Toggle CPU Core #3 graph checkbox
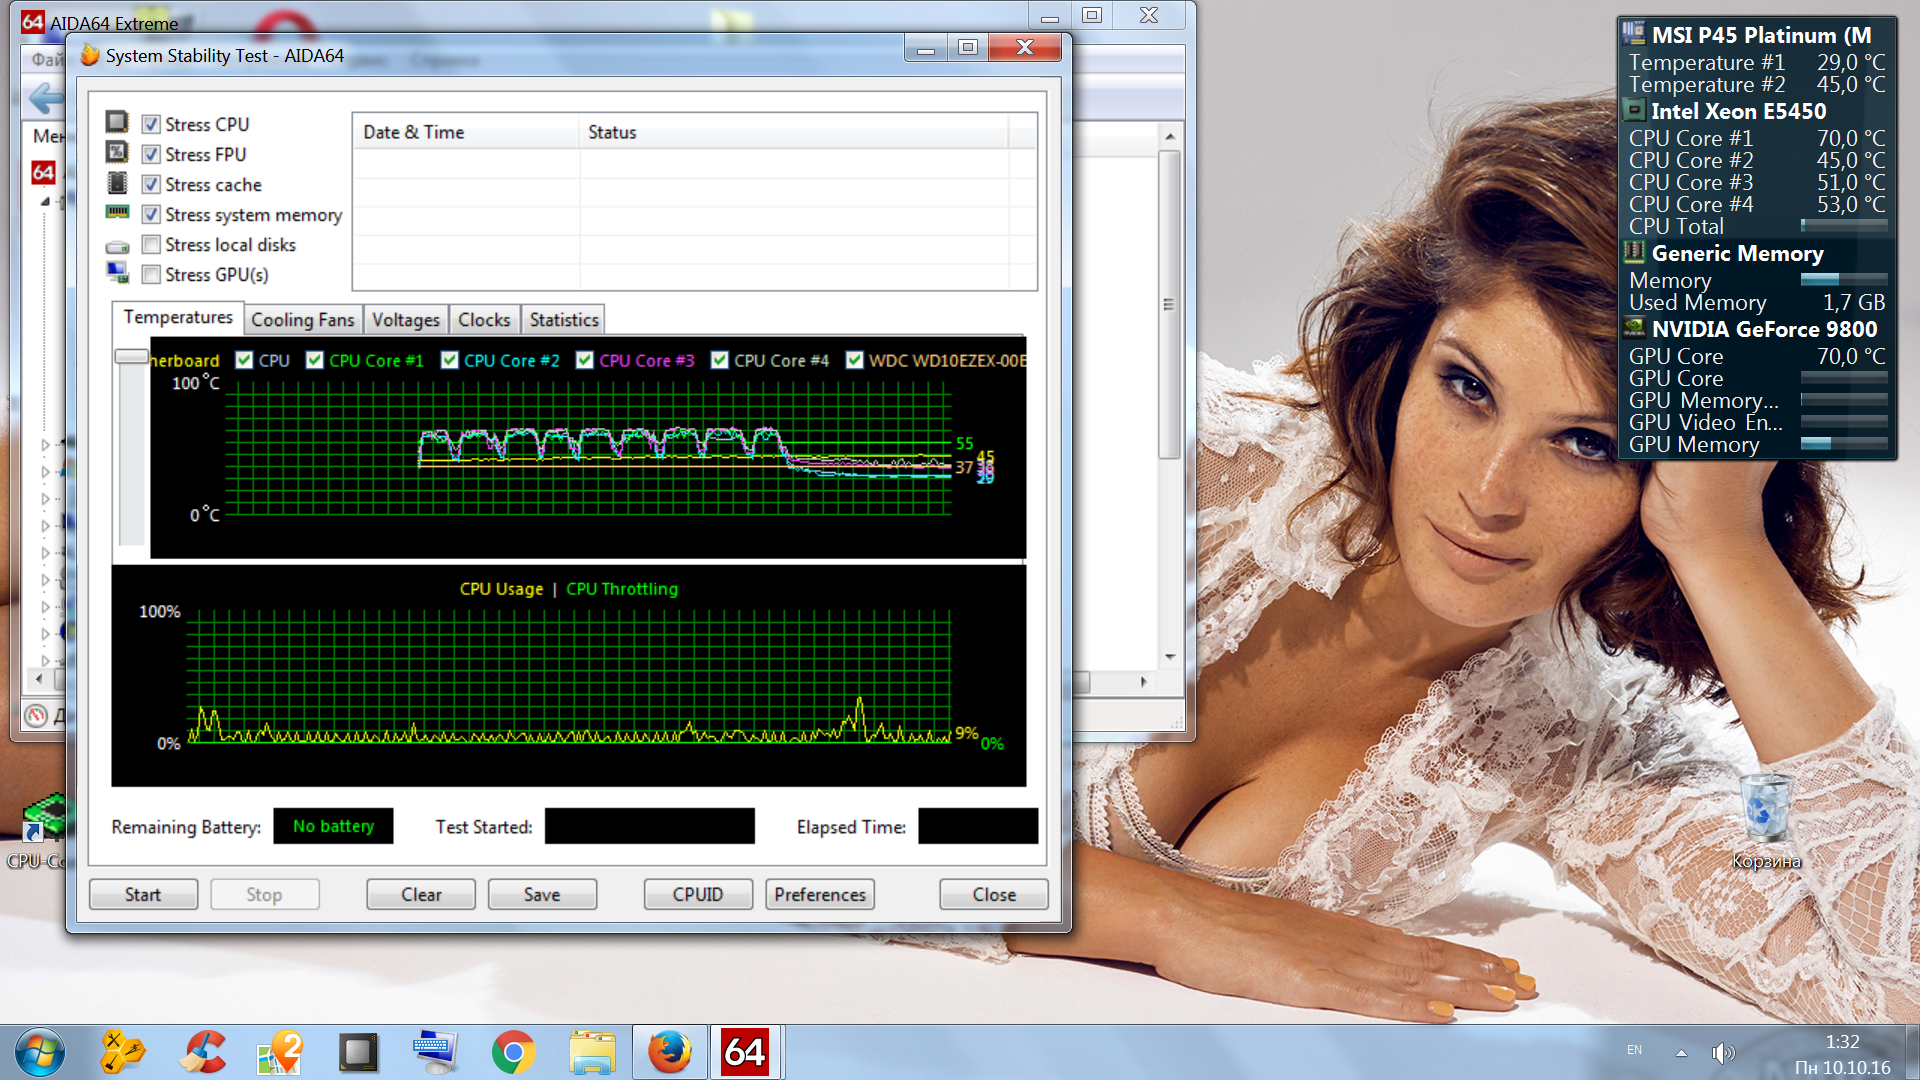 tap(585, 360)
